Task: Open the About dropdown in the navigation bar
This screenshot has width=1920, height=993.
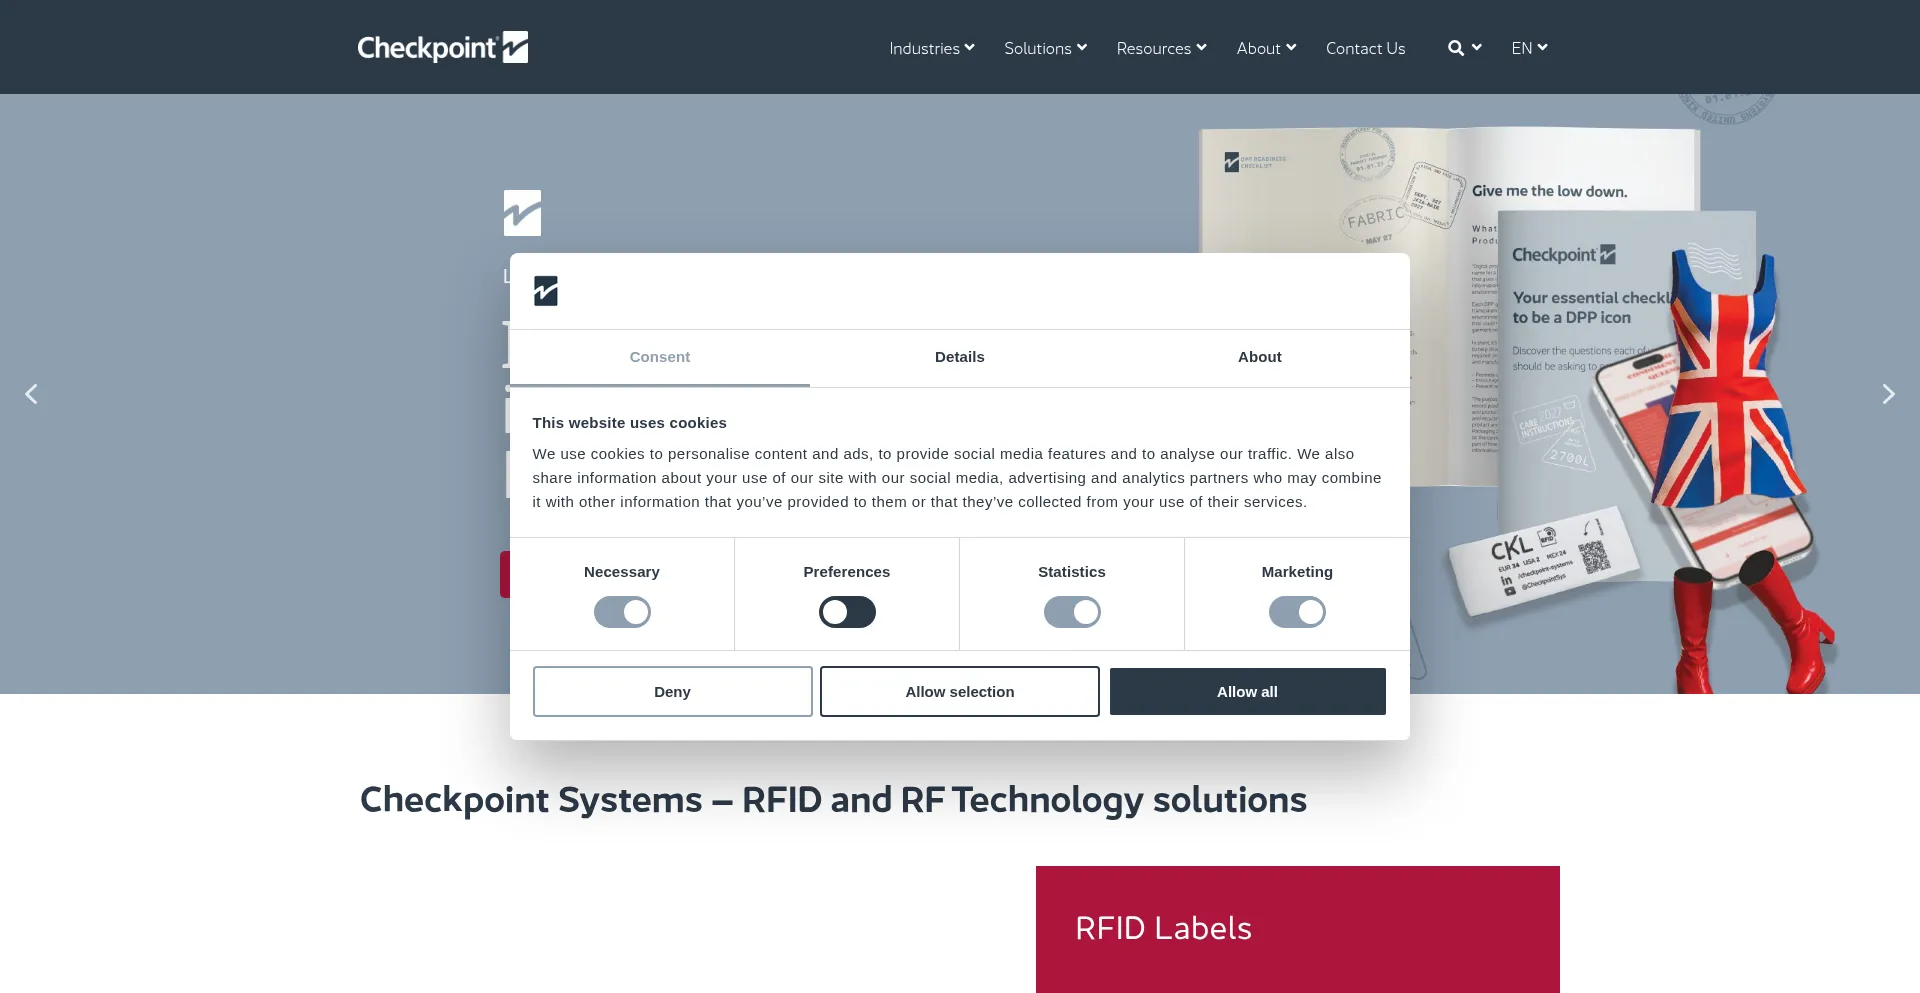Action: [1266, 48]
